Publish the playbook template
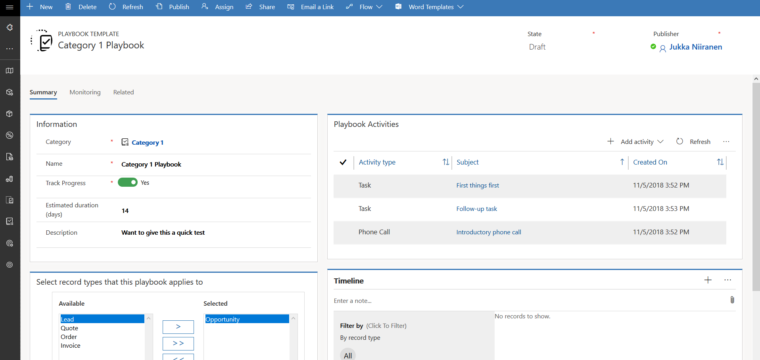The width and height of the screenshot is (760, 360). (173, 7)
